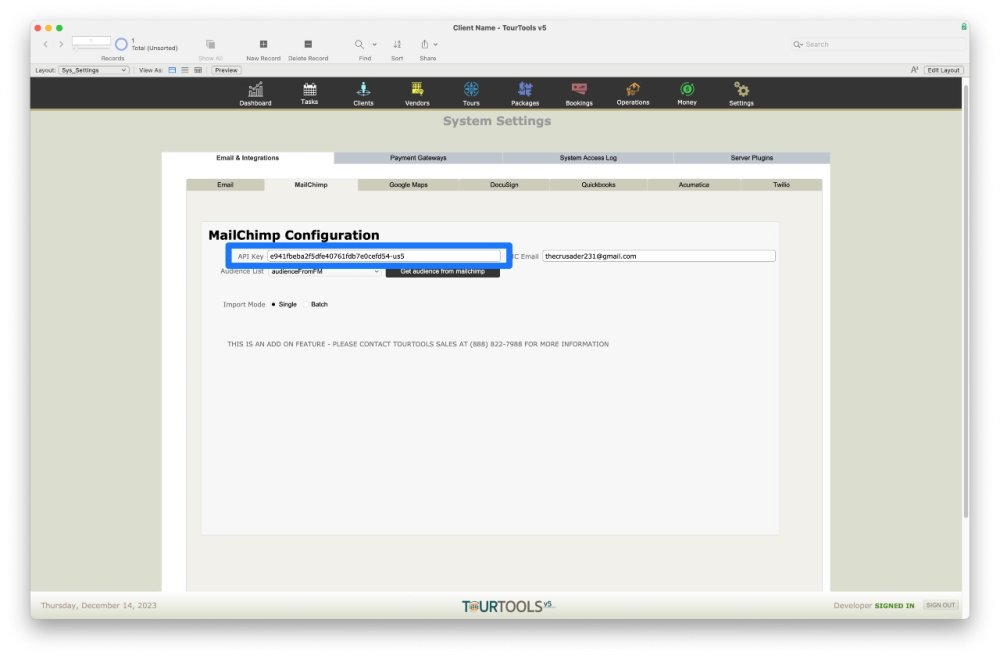
Task: Click the SIGN OUT button
Action: (941, 605)
